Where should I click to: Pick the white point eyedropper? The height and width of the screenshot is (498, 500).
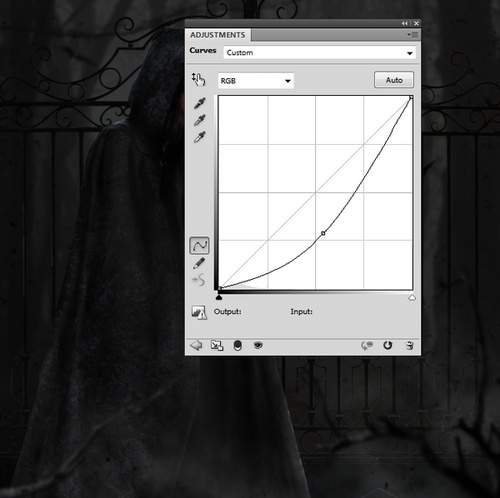pyautogui.click(x=200, y=137)
